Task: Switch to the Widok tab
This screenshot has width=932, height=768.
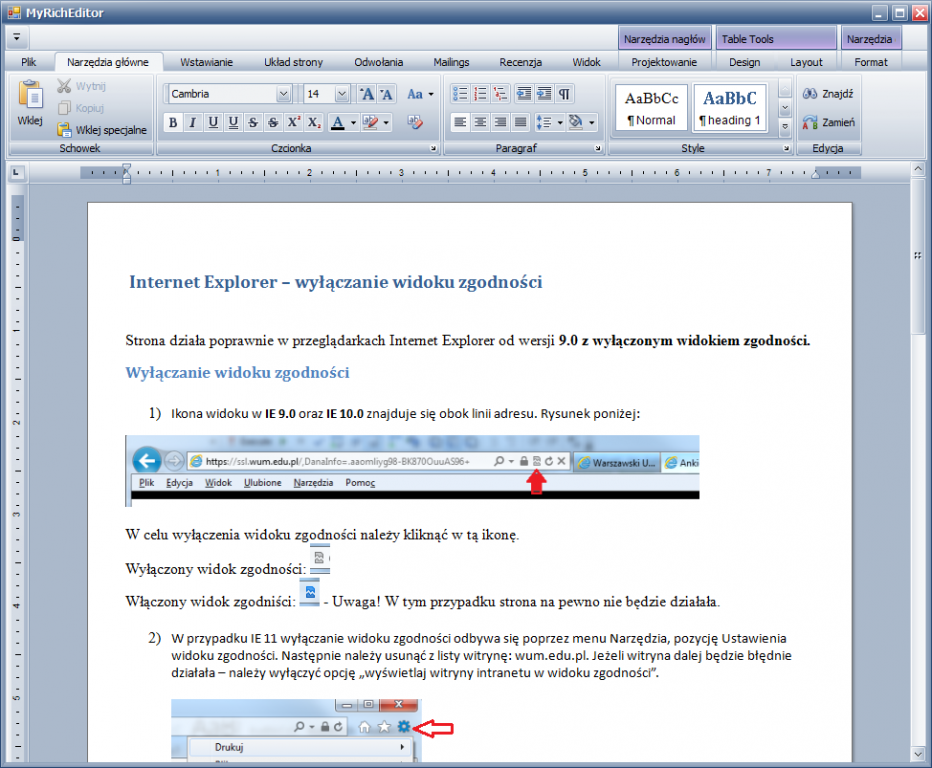Action: point(587,62)
